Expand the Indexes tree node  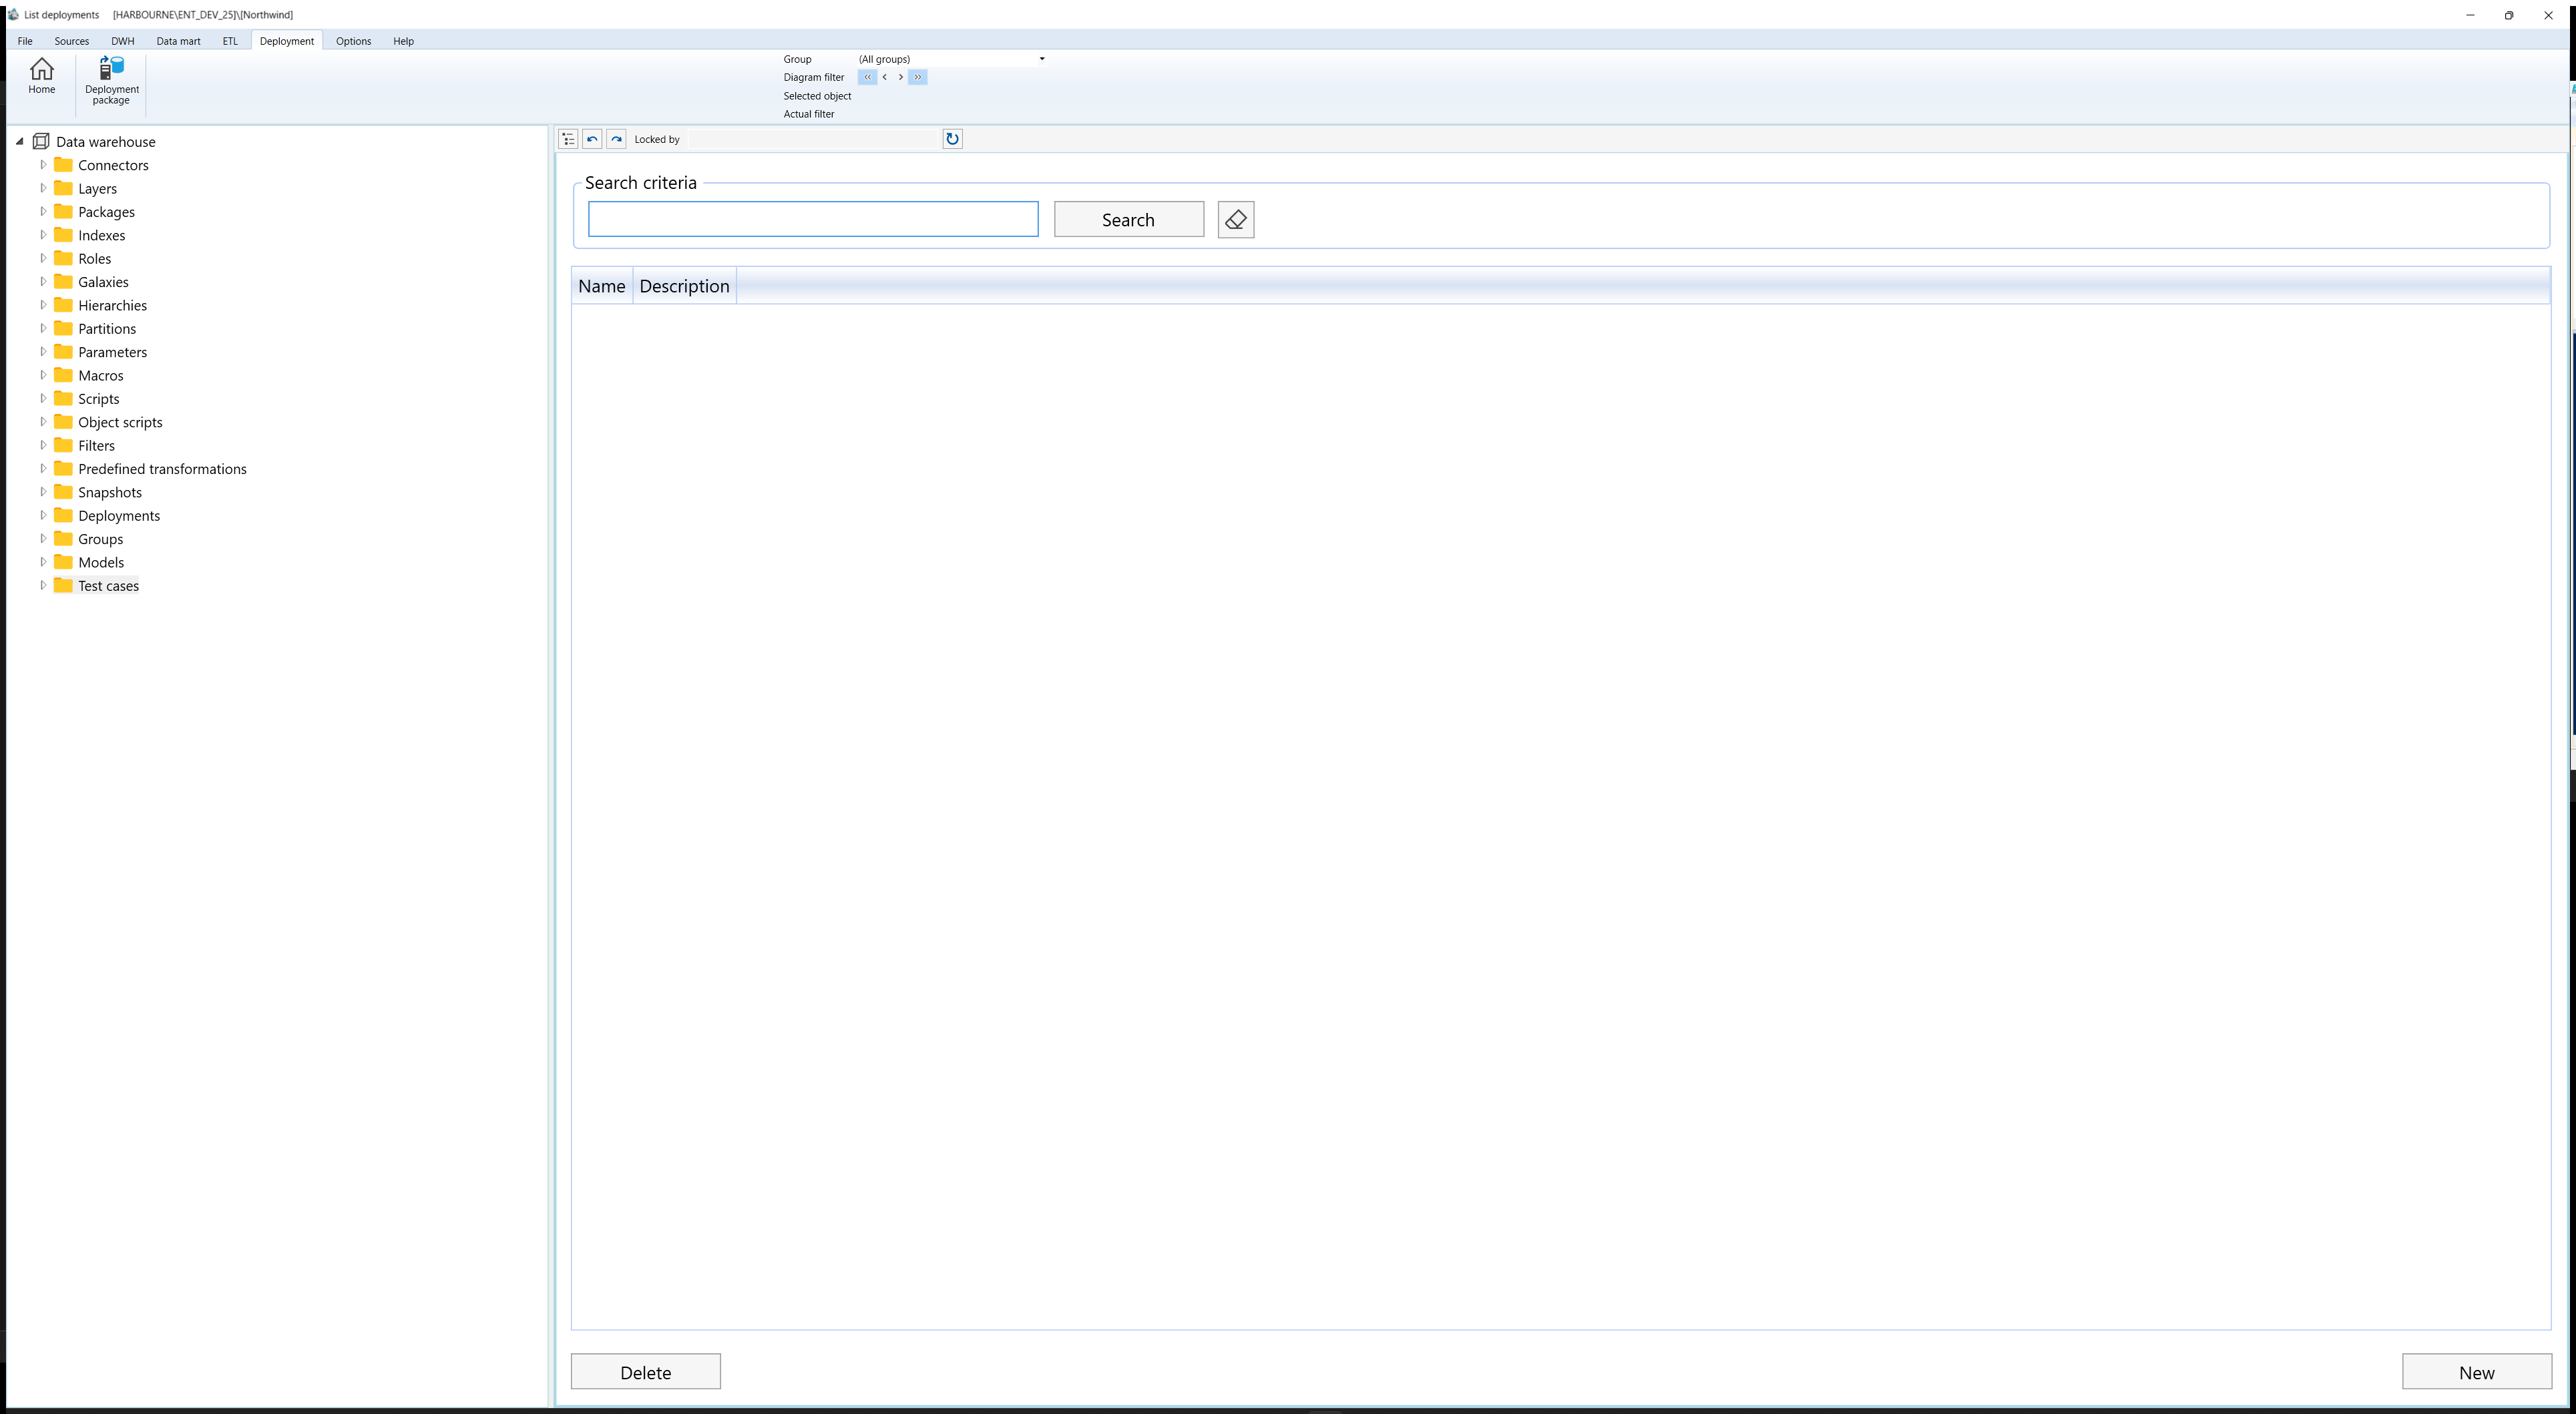43,235
